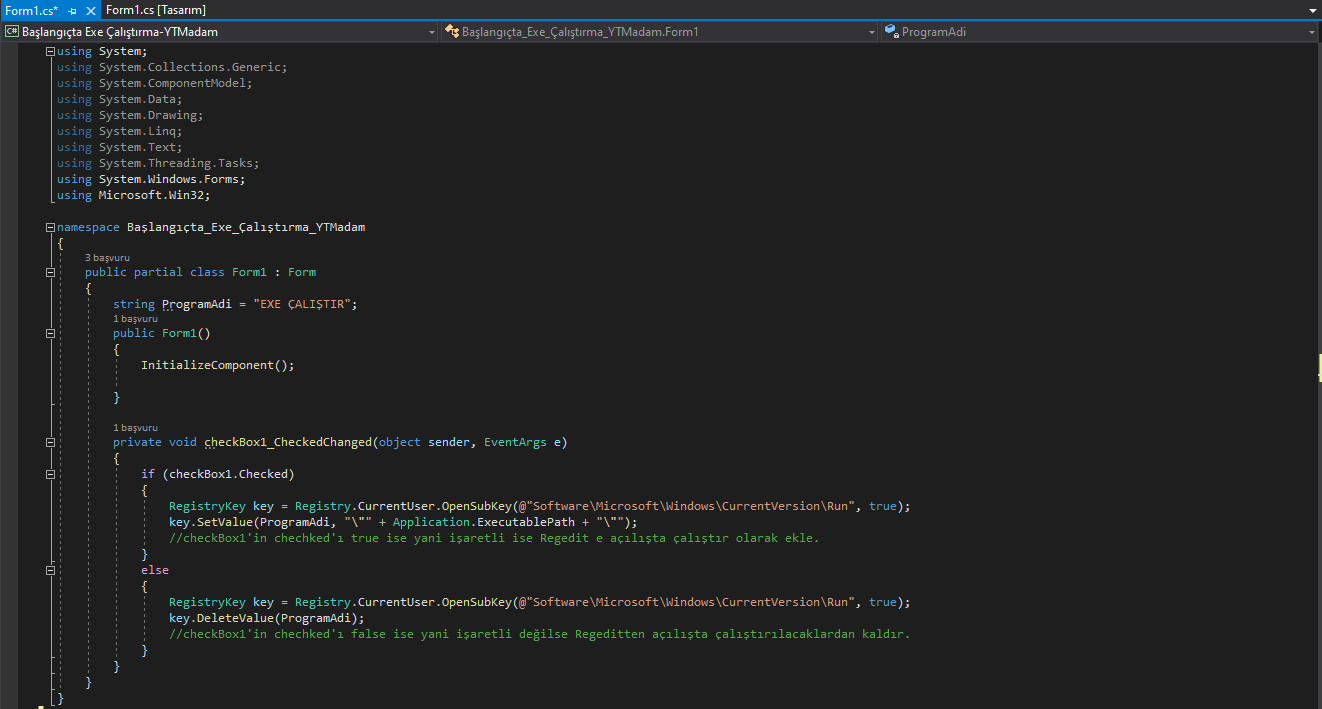Open '3 başvuru' references above class Form1
Image resolution: width=1322 pixels, height=709 pixels.
coord(107,258)
